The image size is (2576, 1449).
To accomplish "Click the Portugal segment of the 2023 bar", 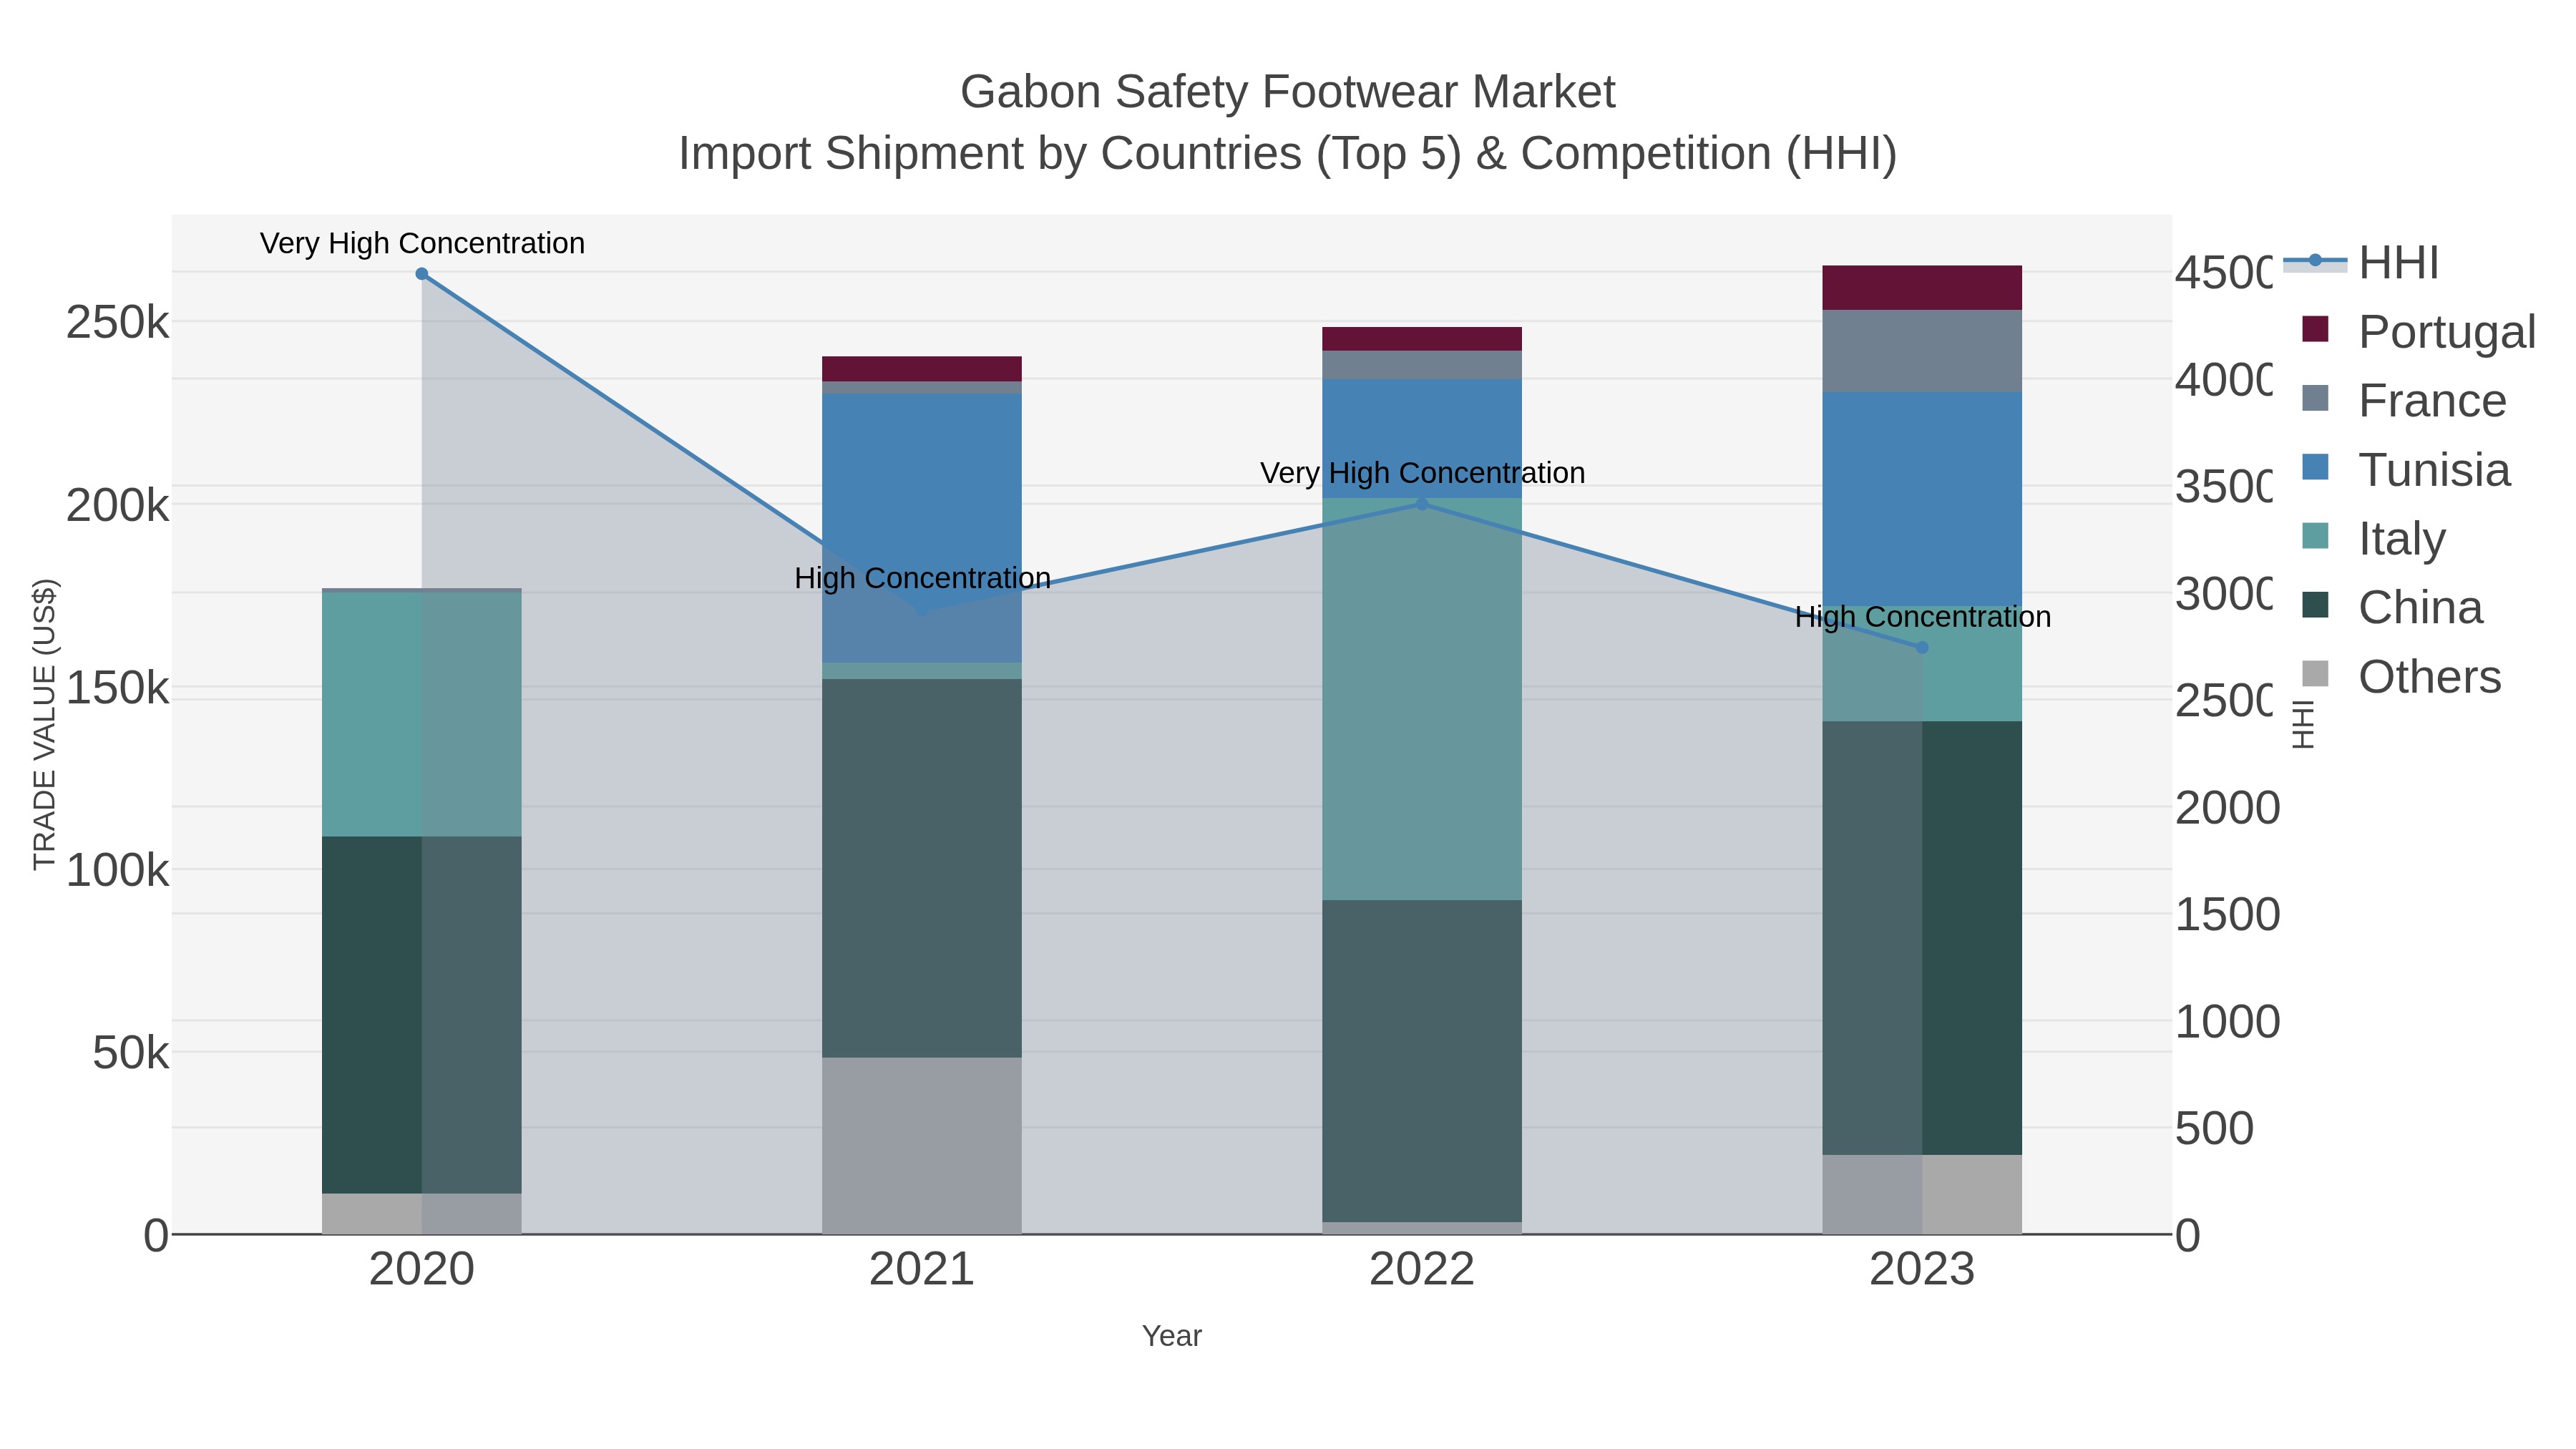I will (1922, 288).
